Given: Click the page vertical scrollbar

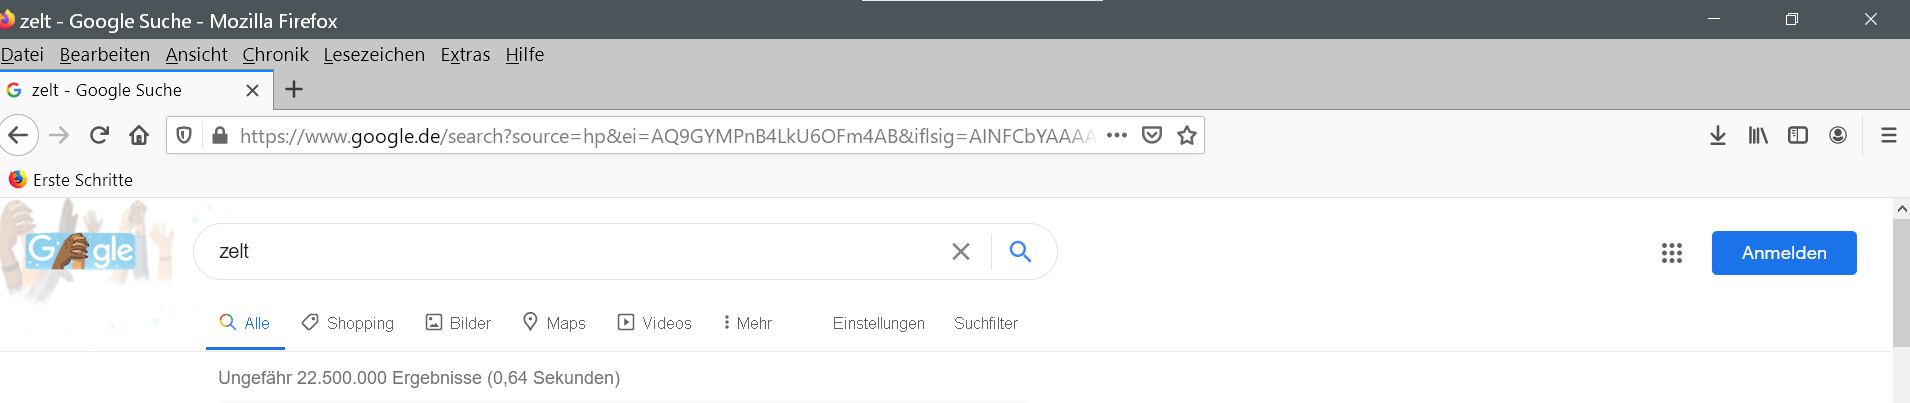Looking at the screenshot, I should click(x=1901, y=282).
